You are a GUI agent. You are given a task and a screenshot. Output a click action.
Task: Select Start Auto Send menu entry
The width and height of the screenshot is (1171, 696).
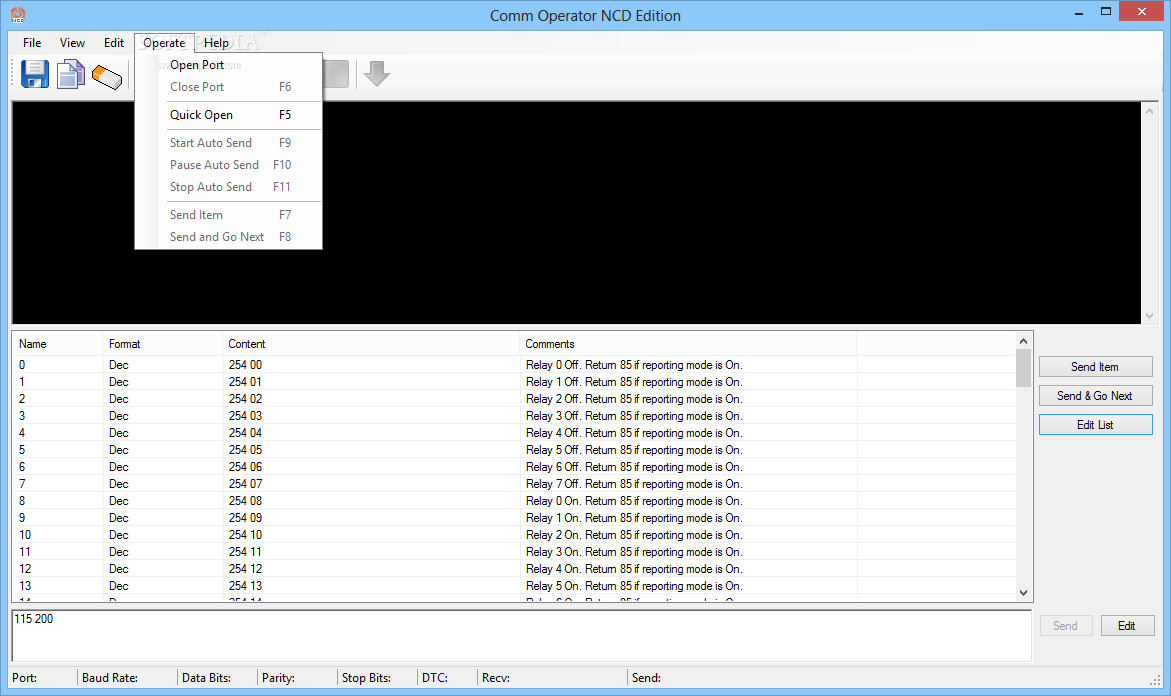(x=229, y=143)
